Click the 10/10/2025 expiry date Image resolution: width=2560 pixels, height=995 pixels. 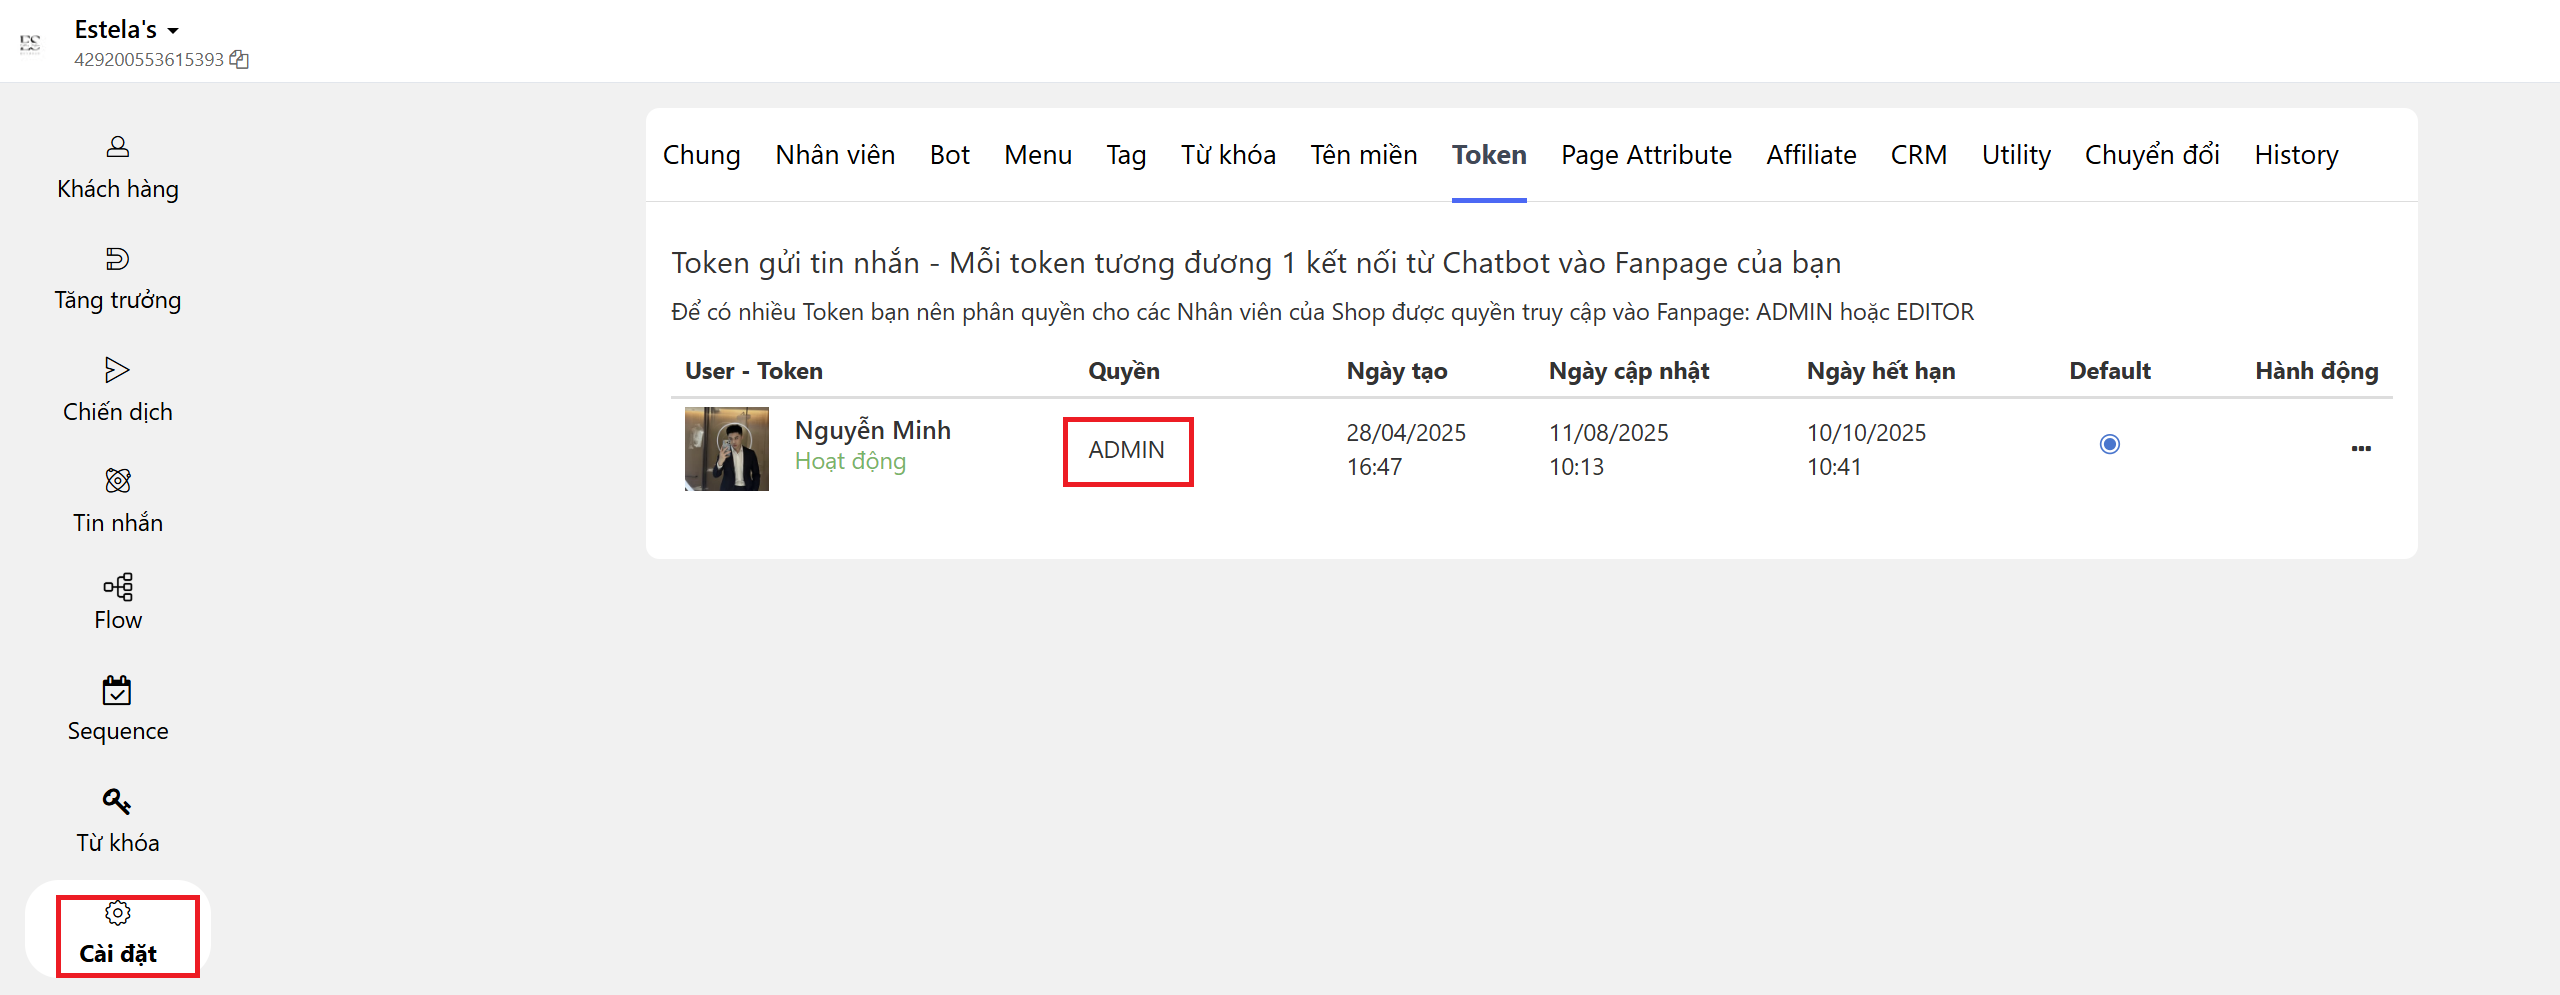(x=1866, y=433)
